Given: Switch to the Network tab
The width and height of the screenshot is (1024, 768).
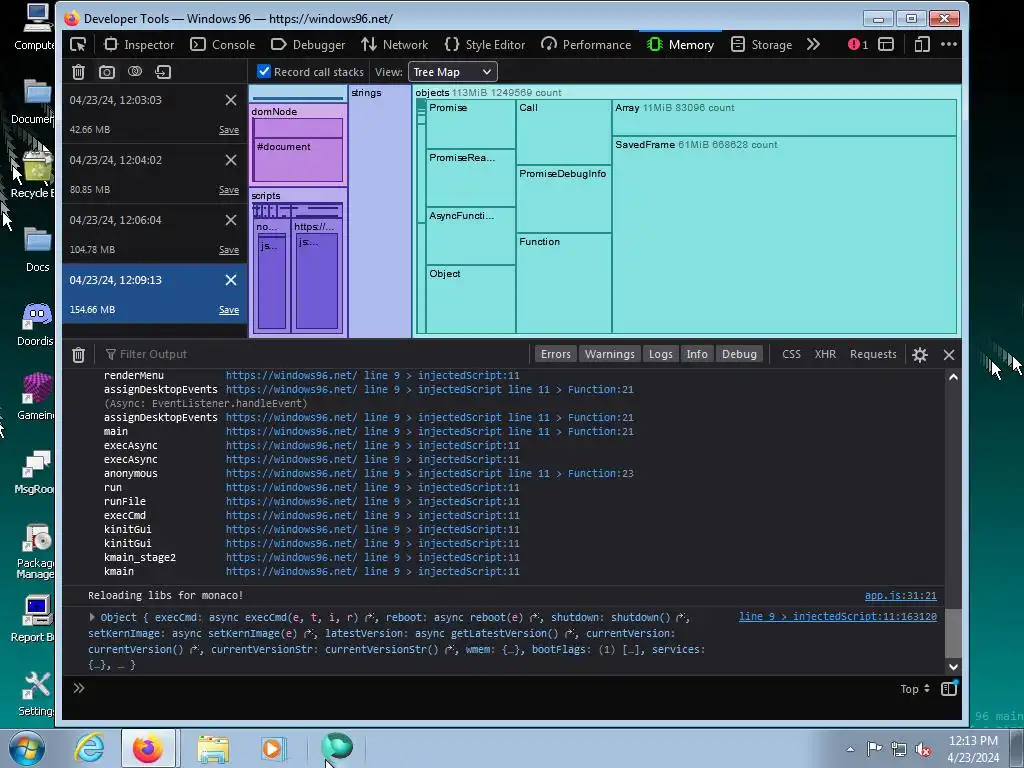Looking at the screenshot, I should (394, 44).
